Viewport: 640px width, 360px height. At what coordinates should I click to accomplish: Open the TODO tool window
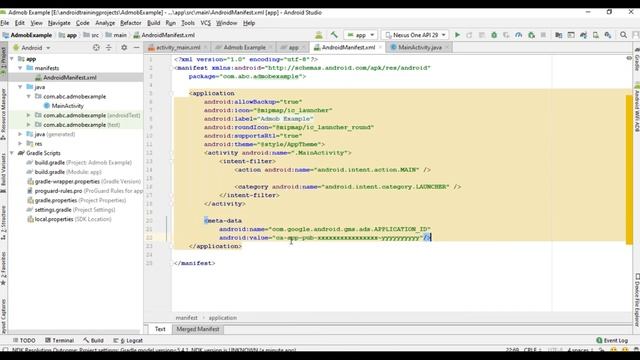click(24, 340)
